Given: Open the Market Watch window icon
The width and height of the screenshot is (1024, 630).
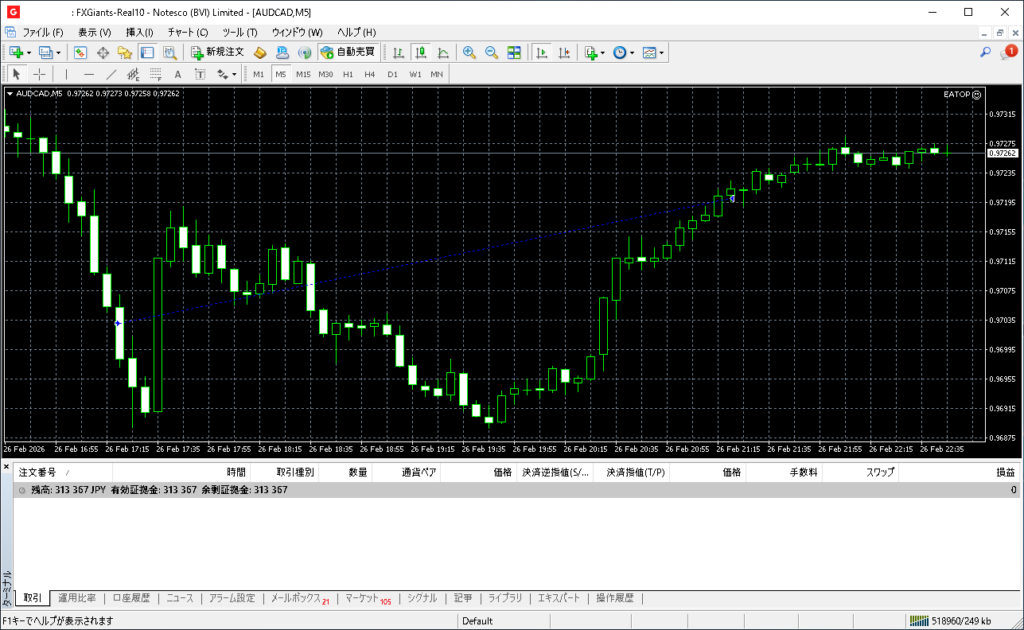Looking at the screenshot, I should 80,52.
